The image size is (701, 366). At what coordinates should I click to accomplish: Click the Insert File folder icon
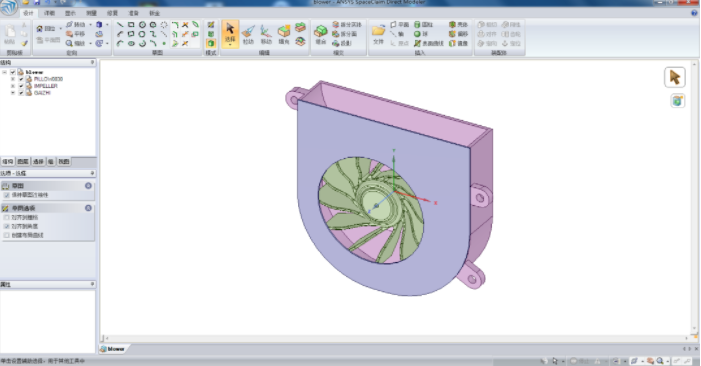(x=378, y=34)
